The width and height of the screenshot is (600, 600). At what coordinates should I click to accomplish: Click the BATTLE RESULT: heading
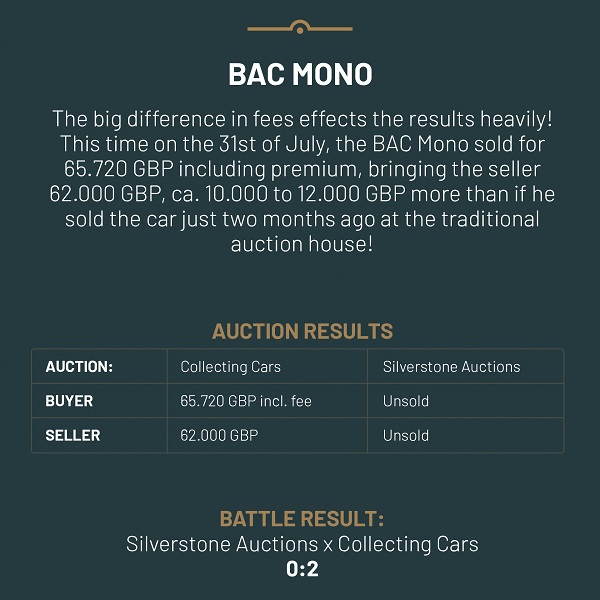pos(302,519)
